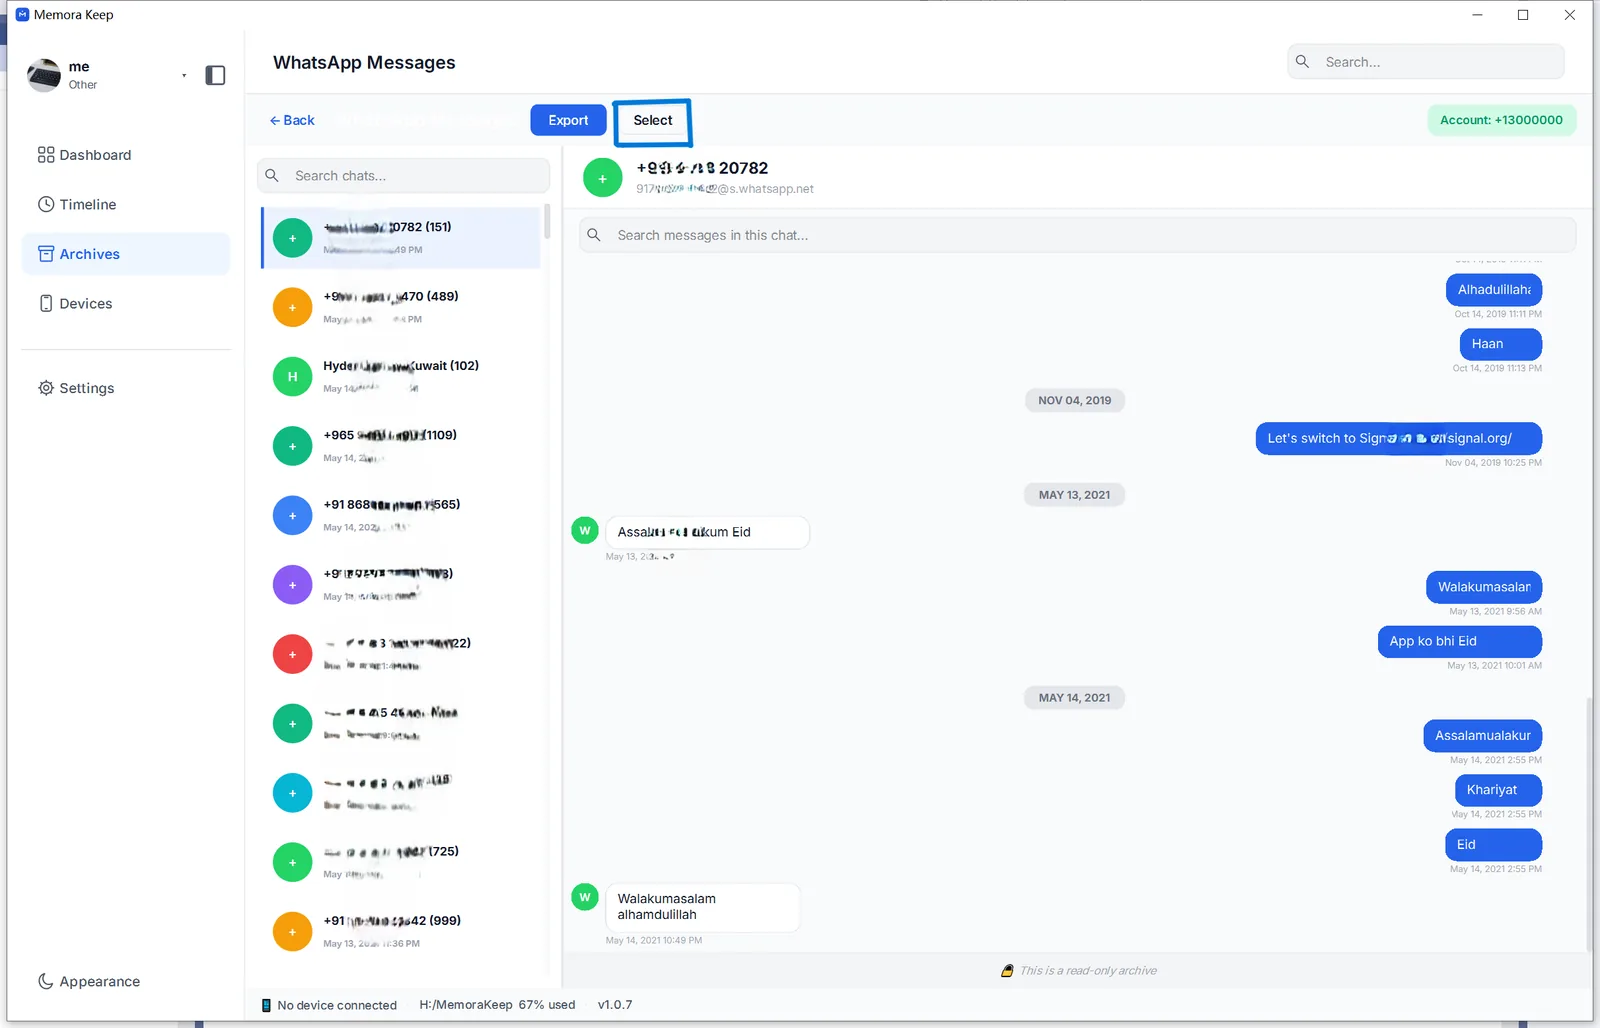This screenshot has width=1600, height=1028.
Task: Click the Settings gear icon
Action: click(46, 388)
